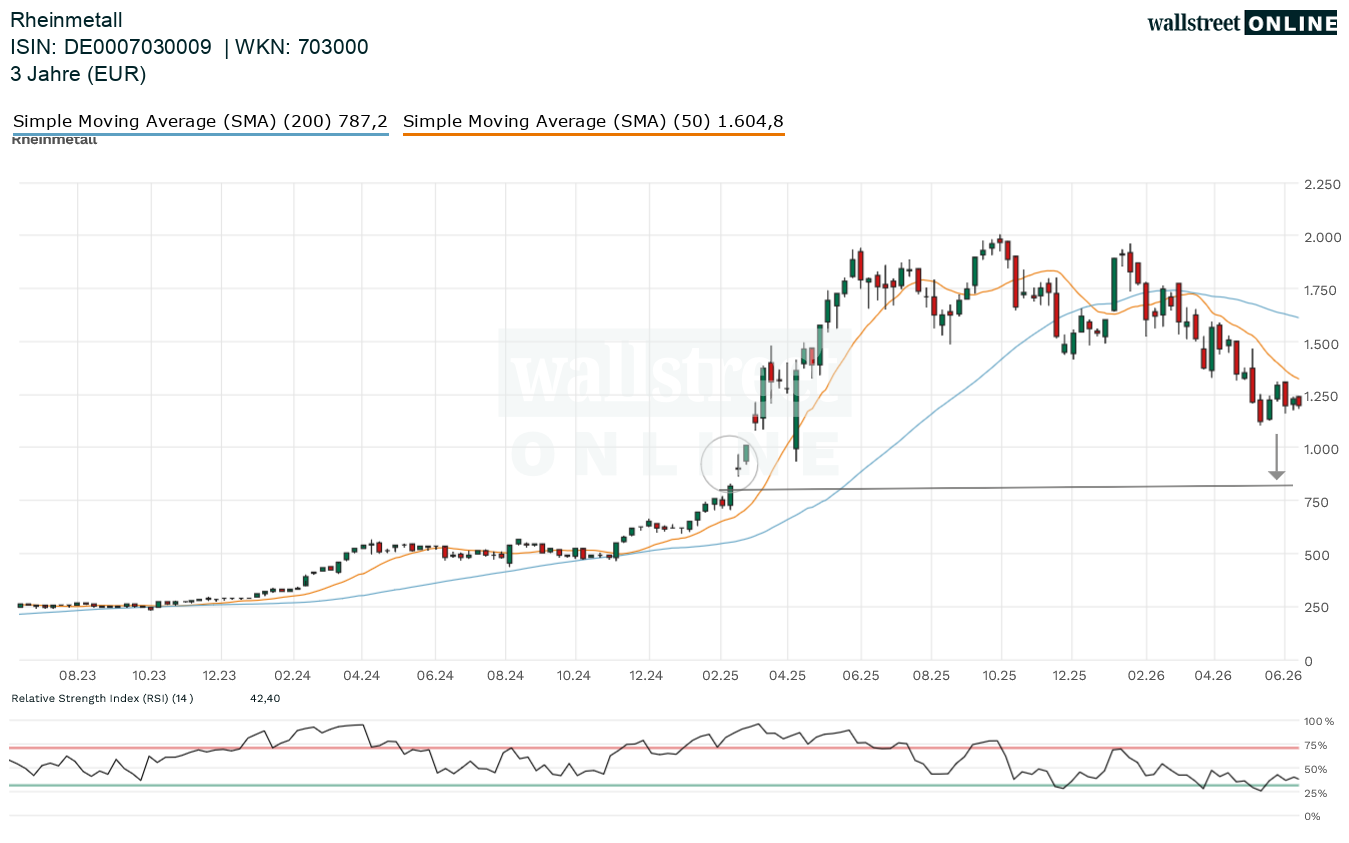Click the red 75% RSI overbought line
The image size is (1349, 843).
click(x=653, y=747)
